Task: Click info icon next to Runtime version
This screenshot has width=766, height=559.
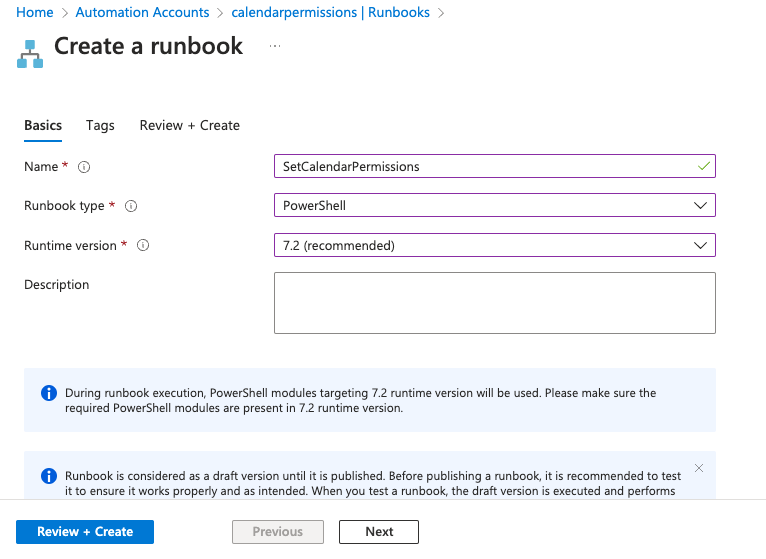Action: point(143,245)
